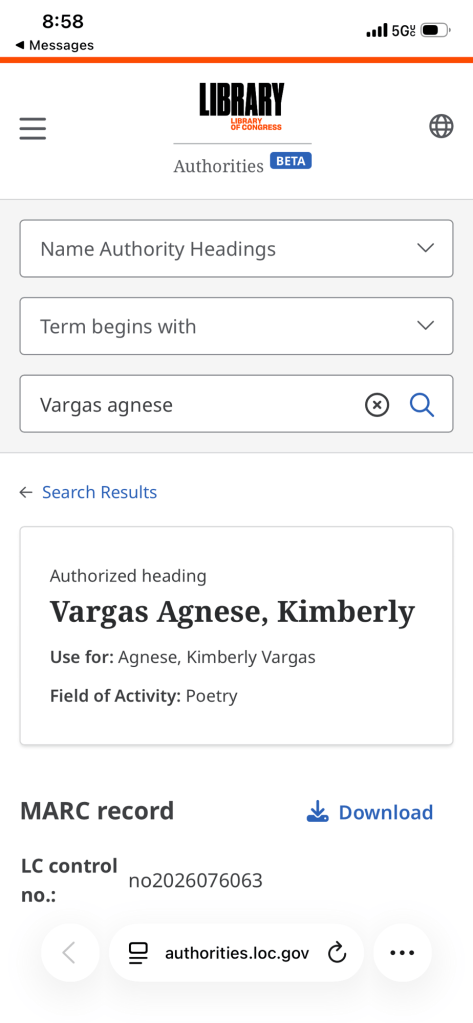The image size is (473, 1023).
Task: Open the Term begins with dropdown
Action: point(236,326)
